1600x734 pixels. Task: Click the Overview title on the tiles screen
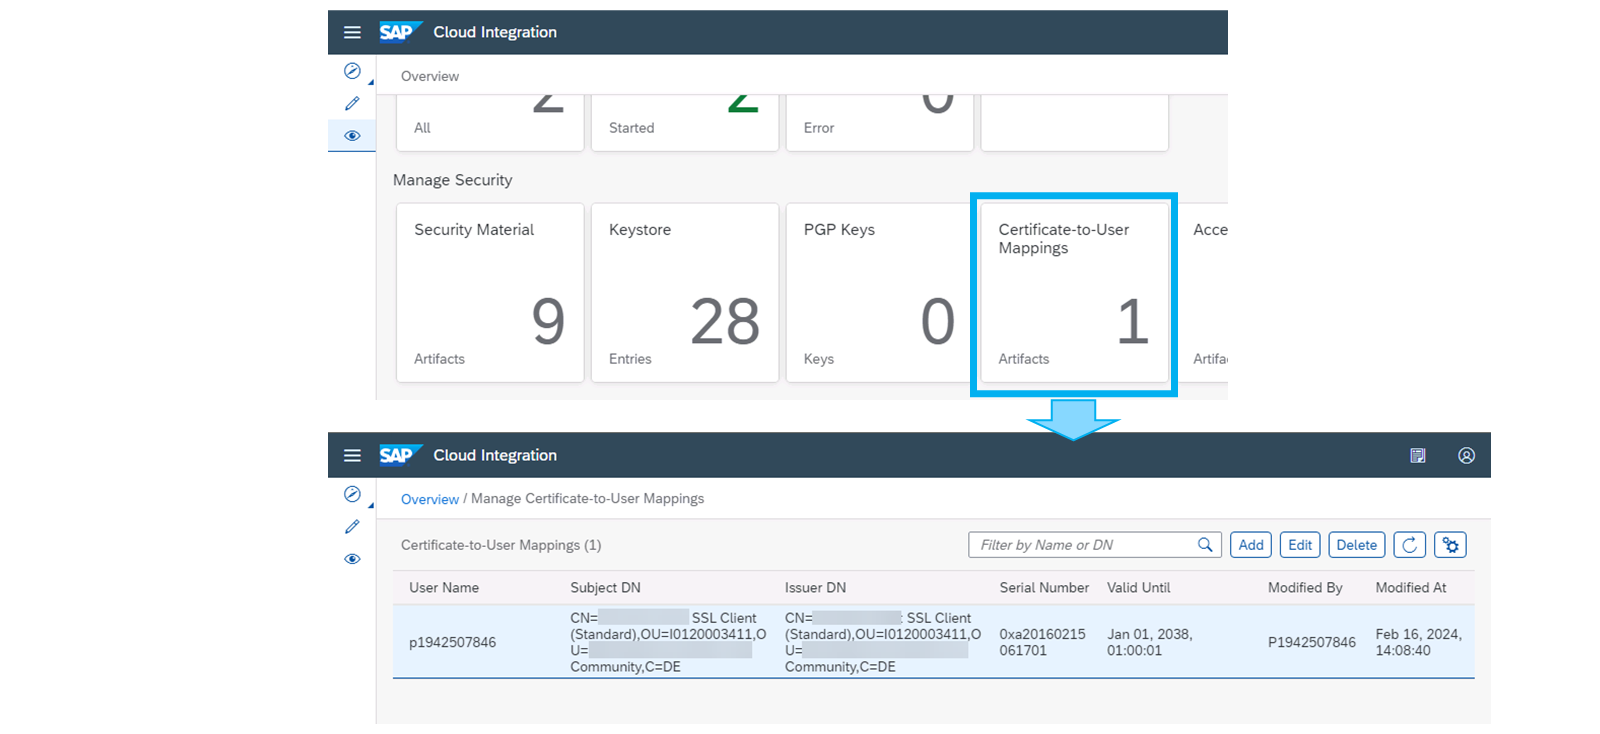click(x=430, y=76)
